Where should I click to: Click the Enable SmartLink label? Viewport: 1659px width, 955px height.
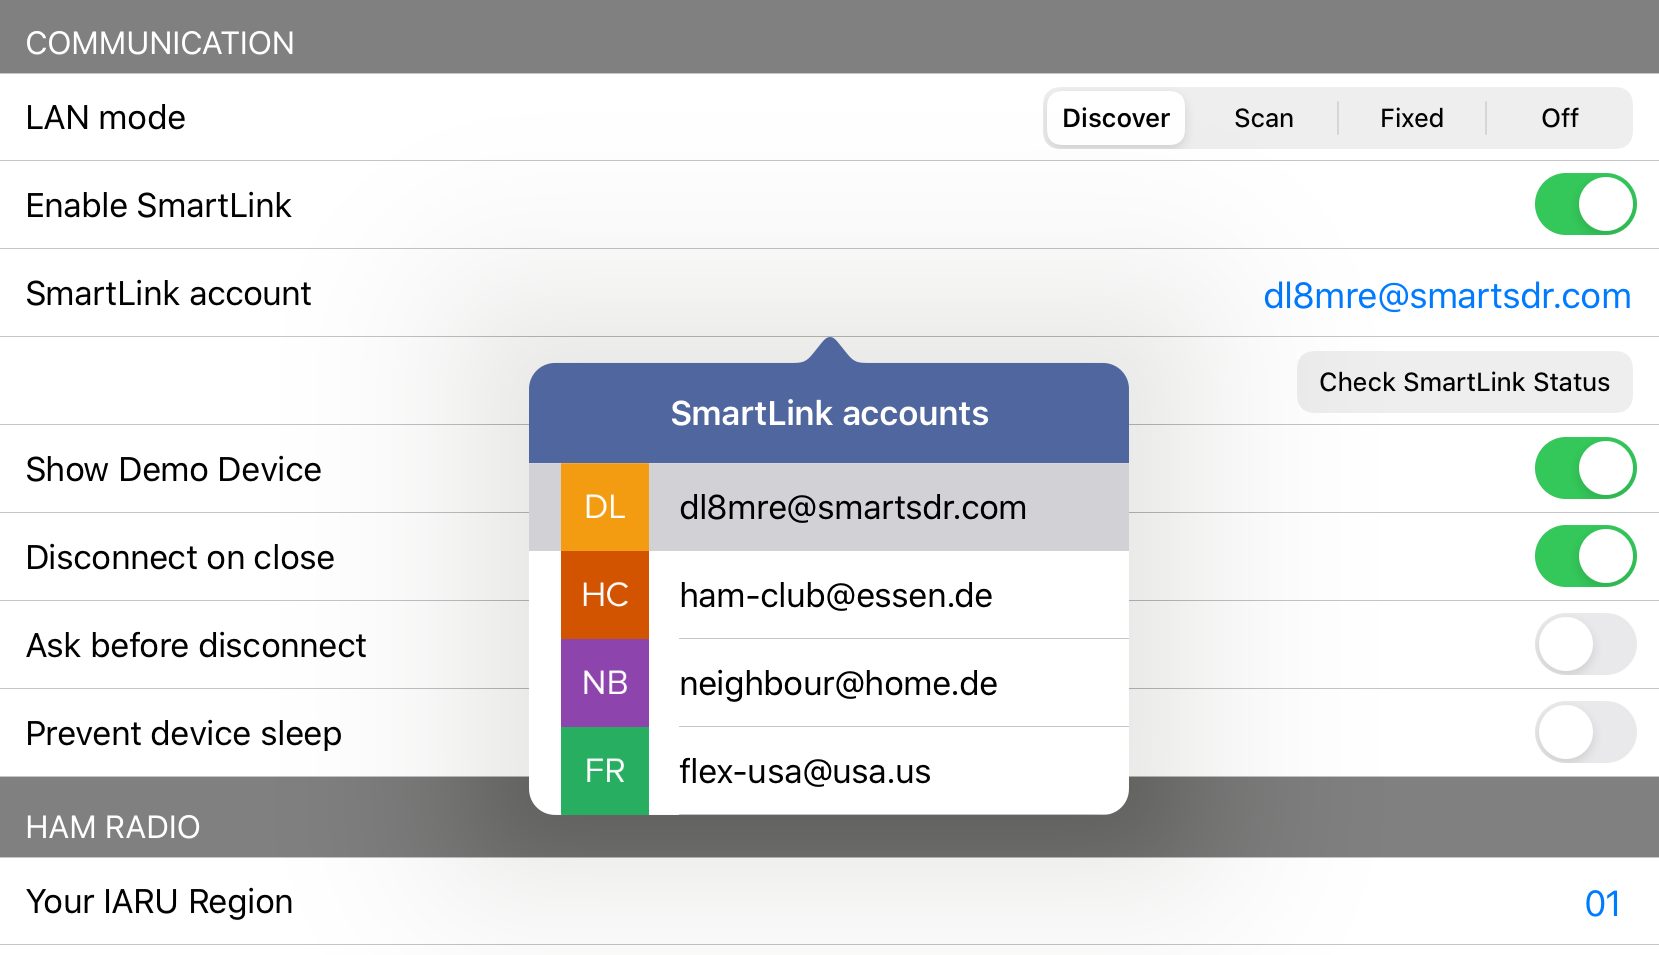point(159,205)
